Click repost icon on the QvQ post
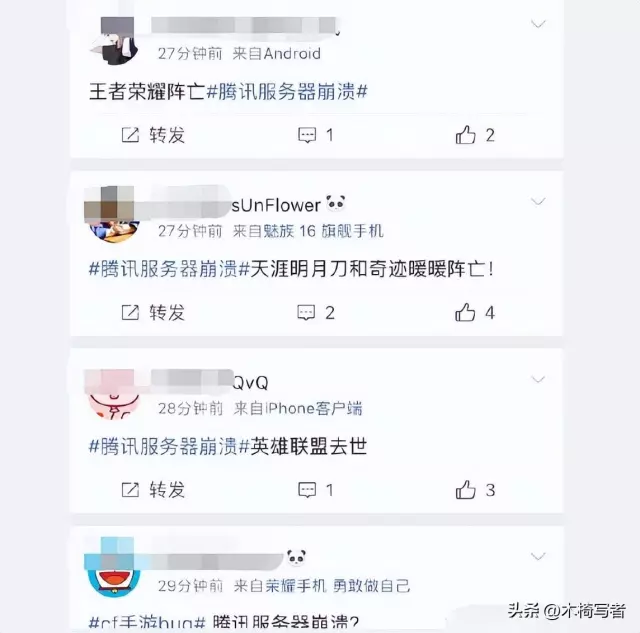 [x=131, y=490]
